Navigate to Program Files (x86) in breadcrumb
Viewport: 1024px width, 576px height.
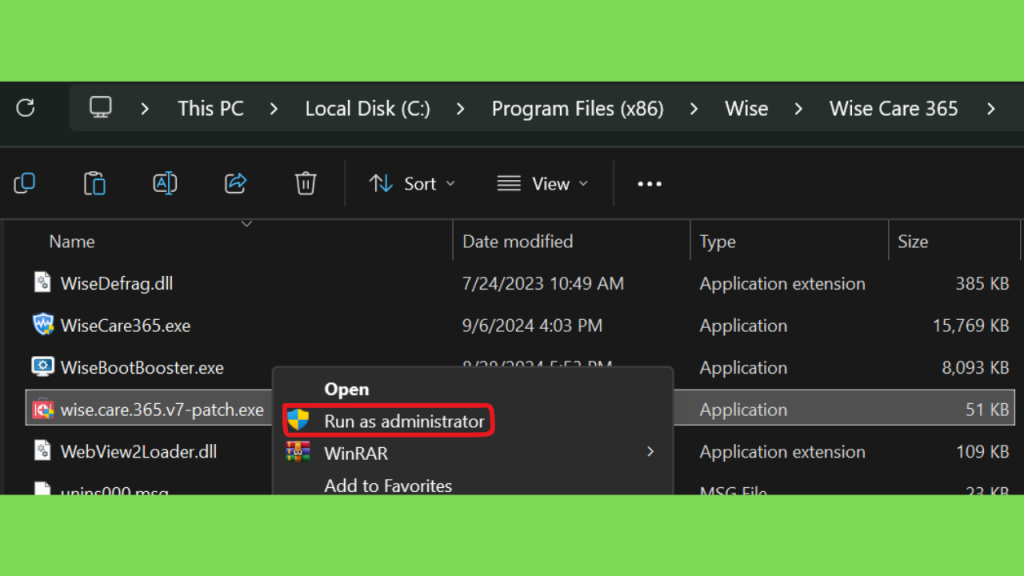click(577, 108)
